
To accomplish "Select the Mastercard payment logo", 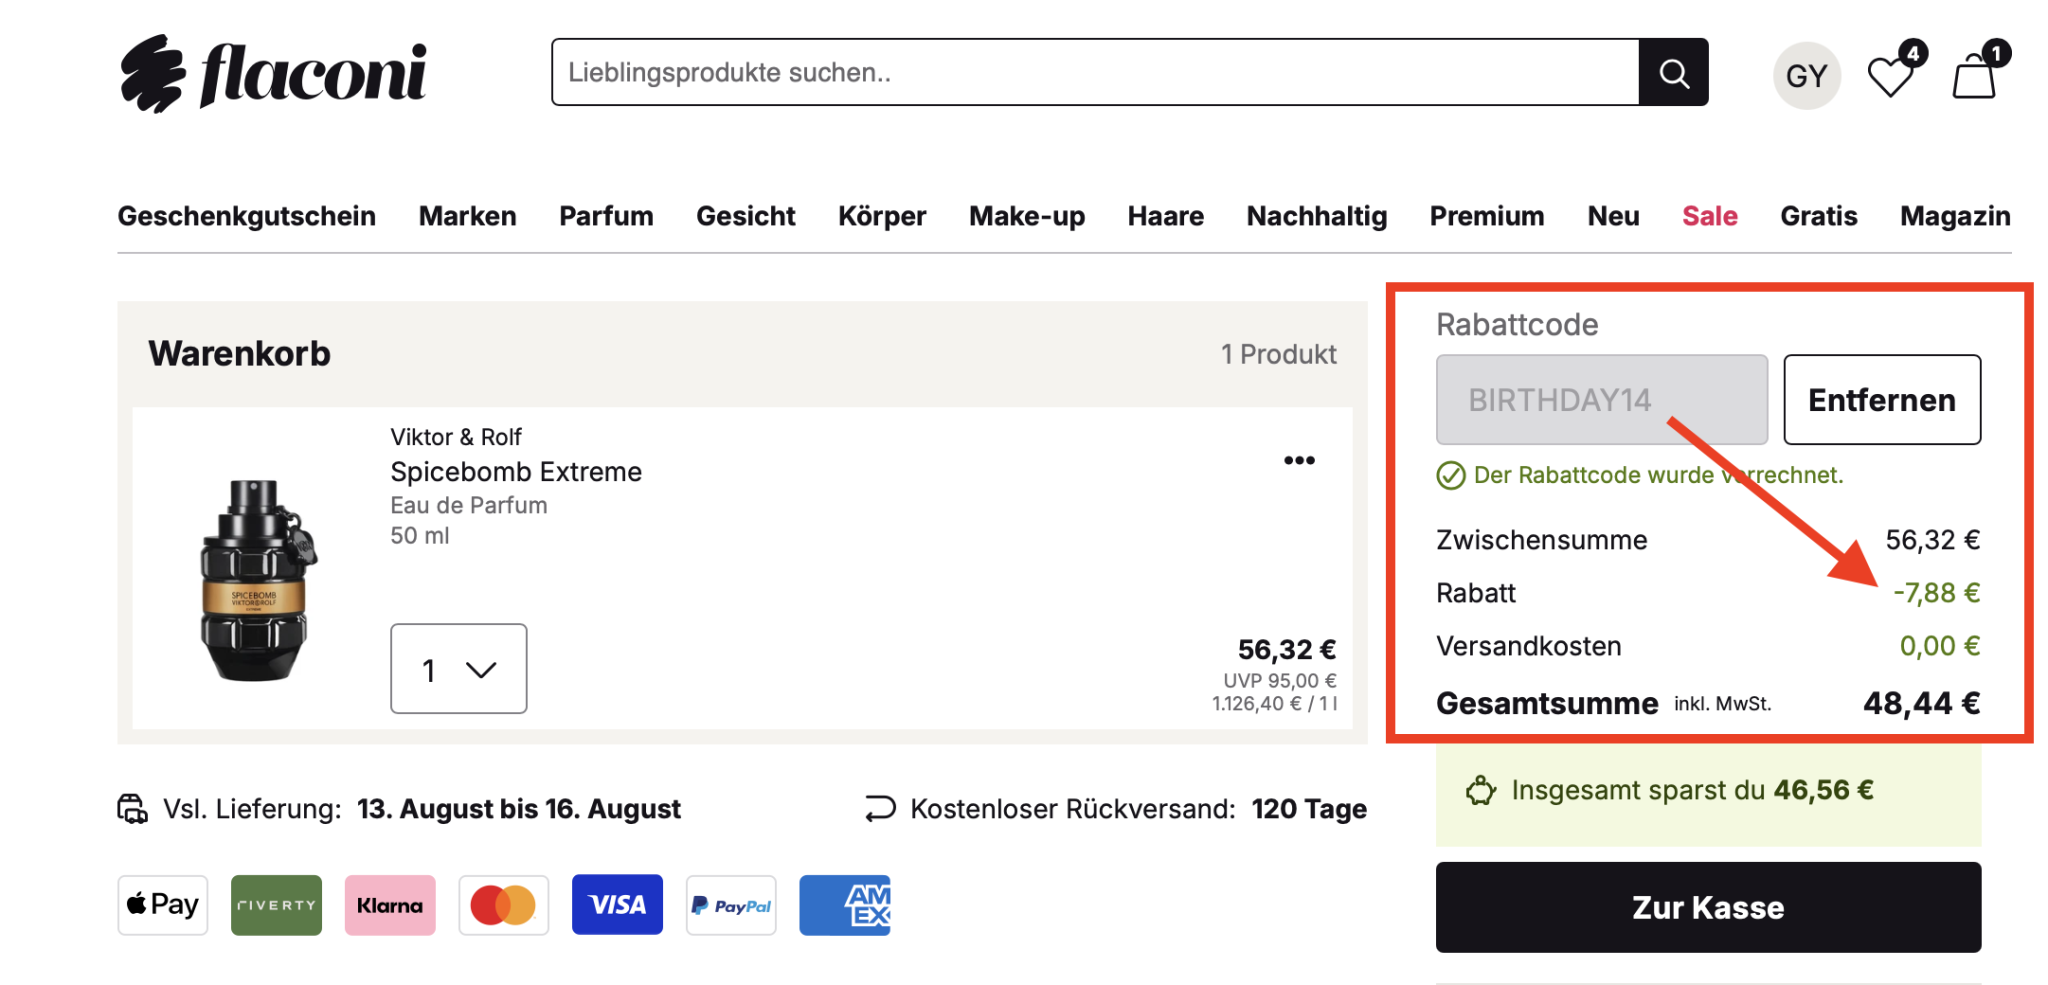I will click(x=504, y=905).
